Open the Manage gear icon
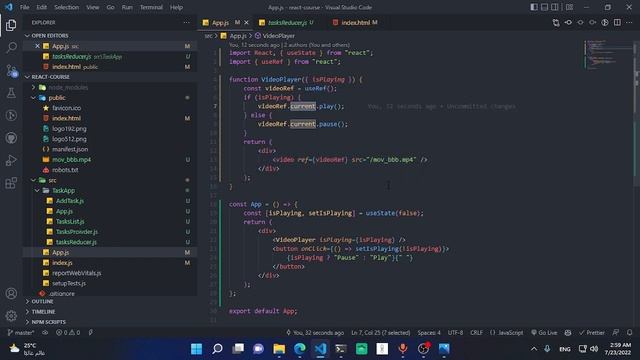640x360 pixels. 11,316
